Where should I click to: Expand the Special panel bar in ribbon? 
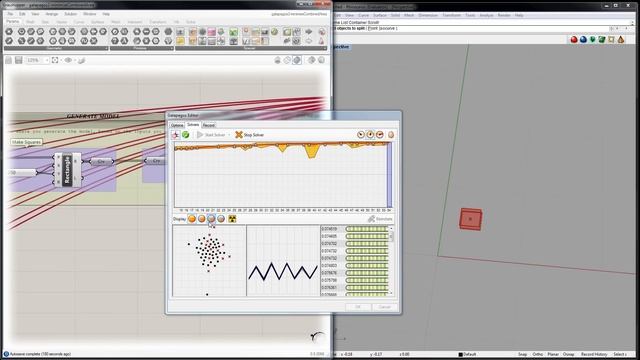(x=251, y=48)
